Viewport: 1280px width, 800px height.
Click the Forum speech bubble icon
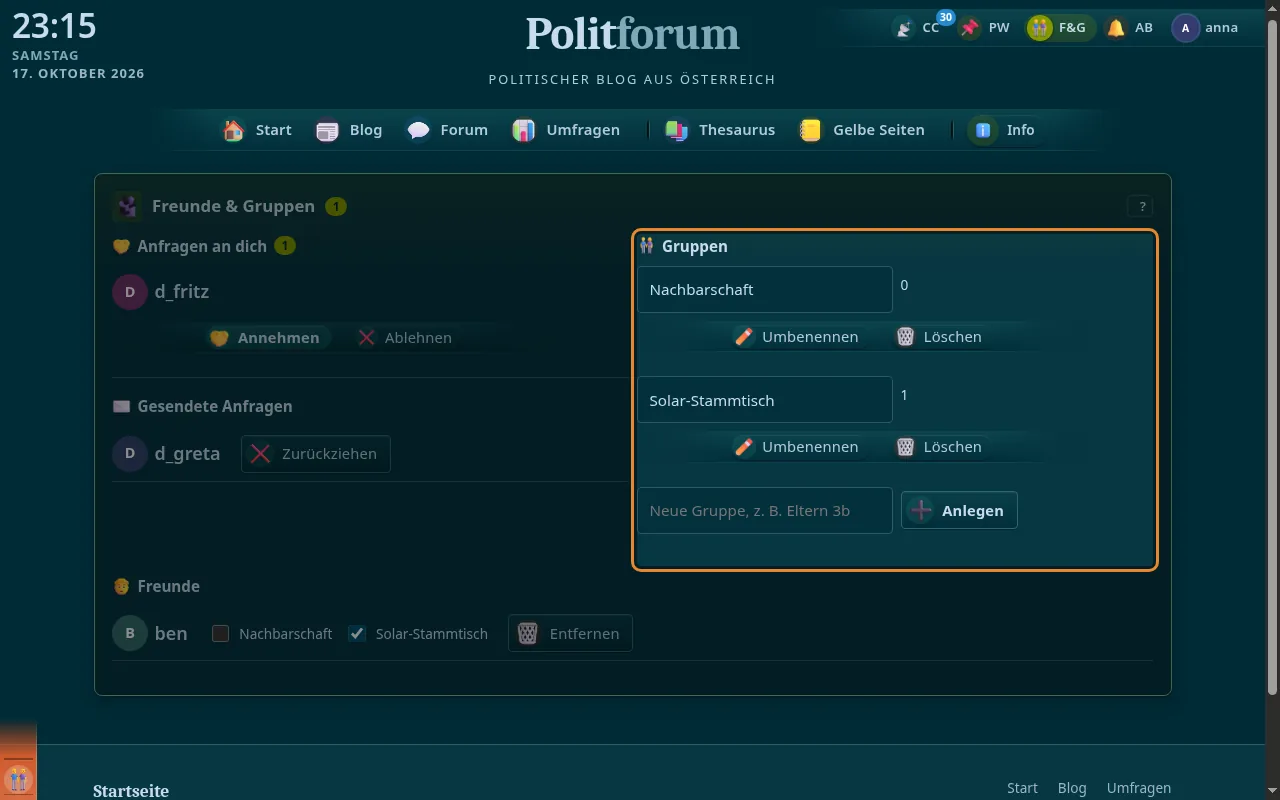coord(418,130)
